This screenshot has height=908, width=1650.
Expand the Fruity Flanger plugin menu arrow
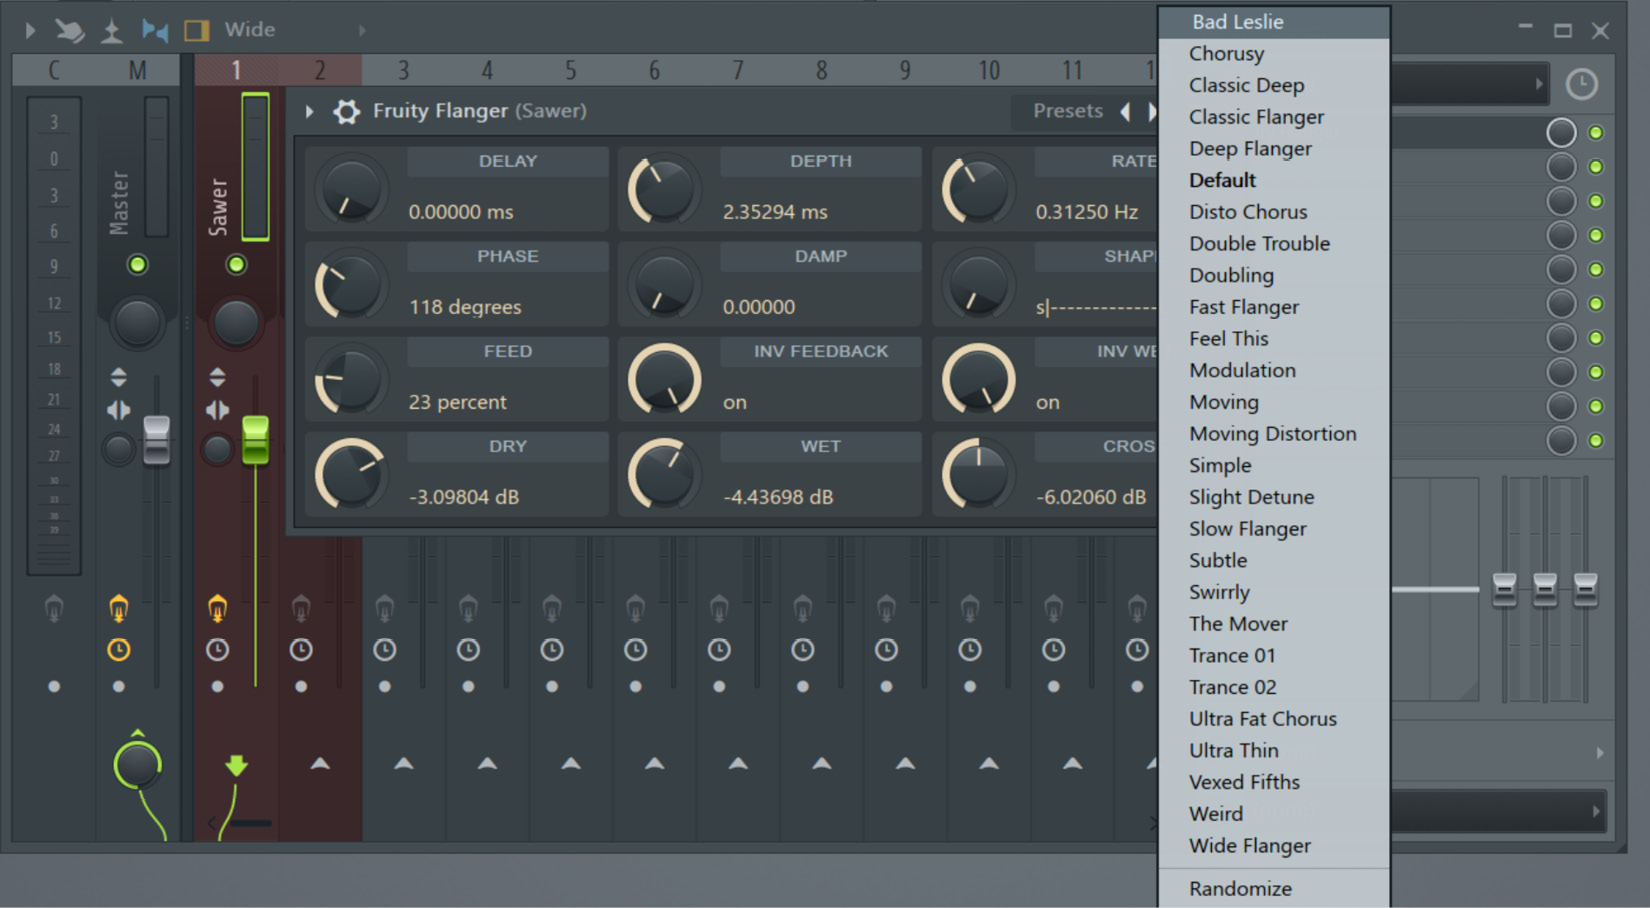310,111
